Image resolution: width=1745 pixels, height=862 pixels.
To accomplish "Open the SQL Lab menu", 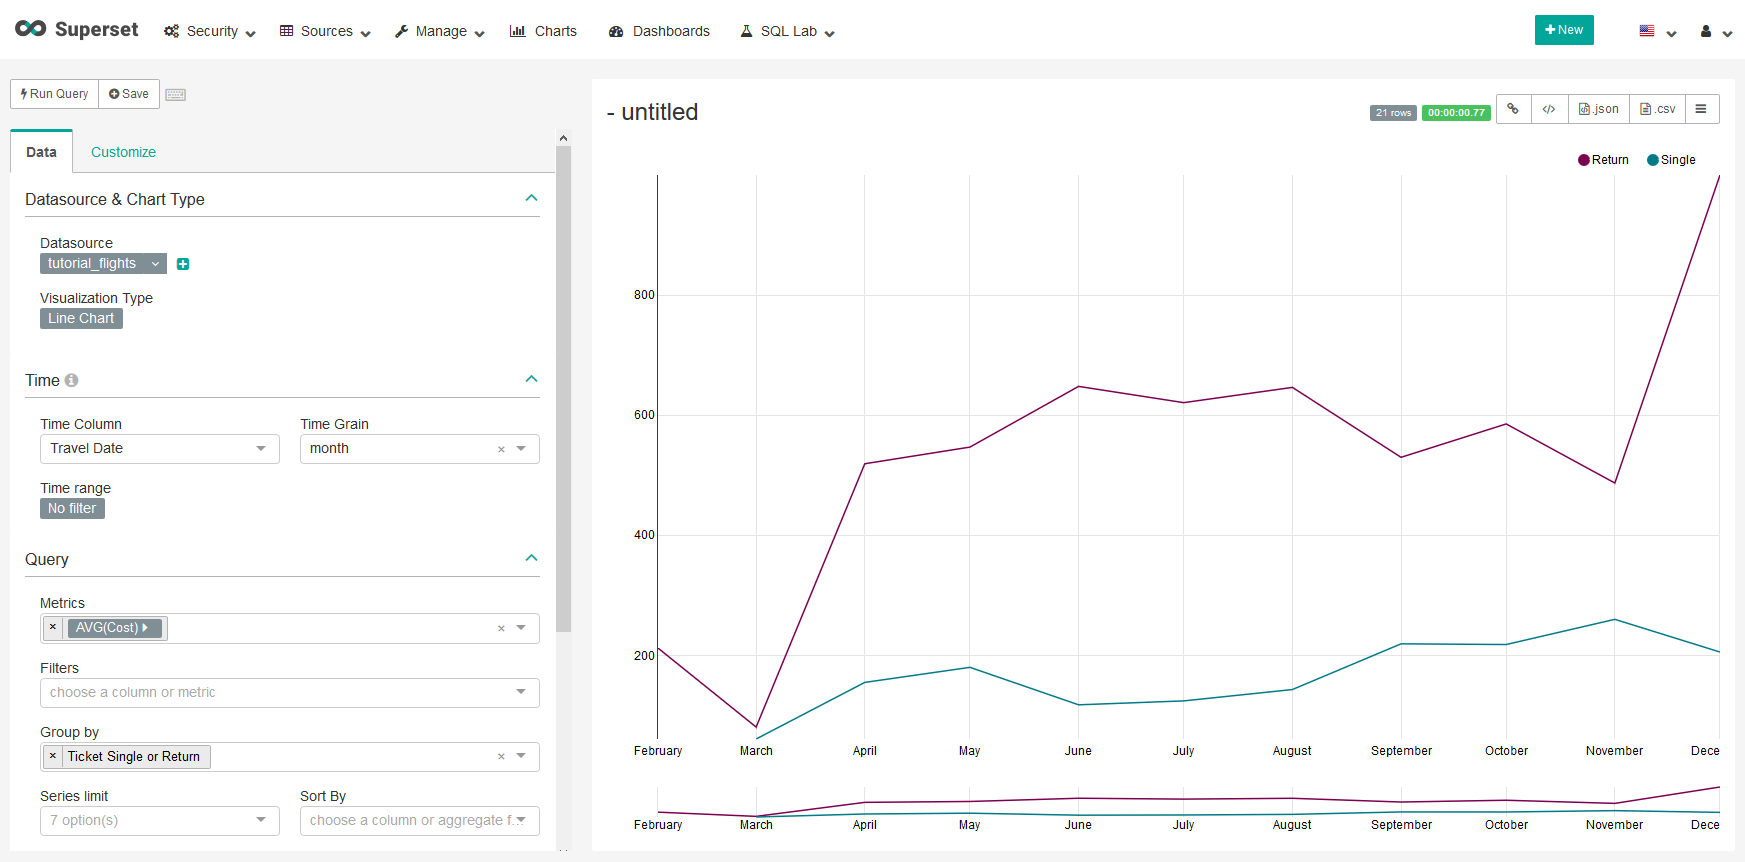I will click(787, 32).
